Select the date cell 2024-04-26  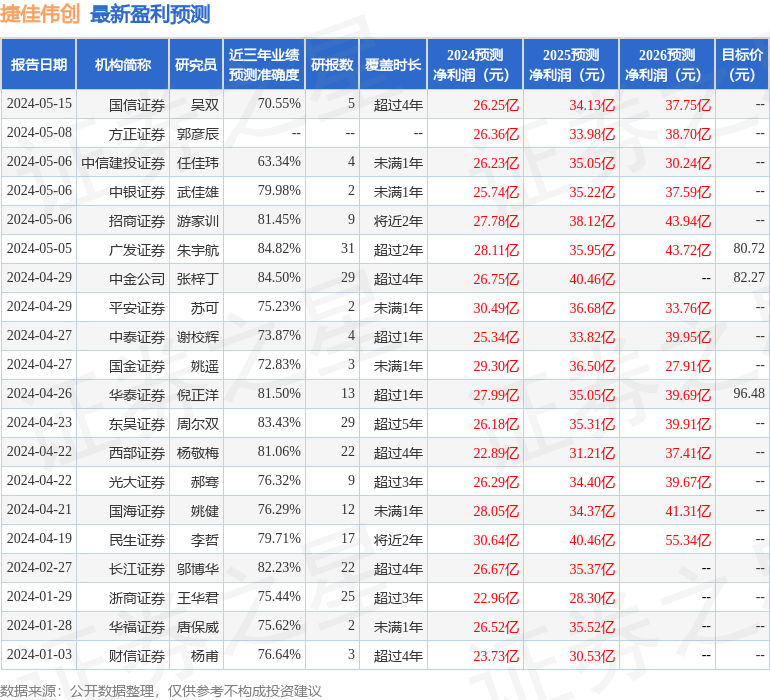39,393
